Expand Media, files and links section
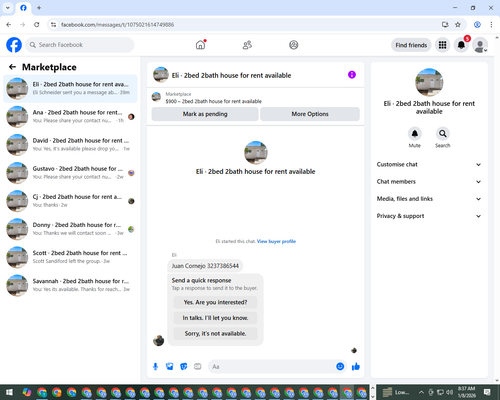Screen dimensions: 500x400 429,199
